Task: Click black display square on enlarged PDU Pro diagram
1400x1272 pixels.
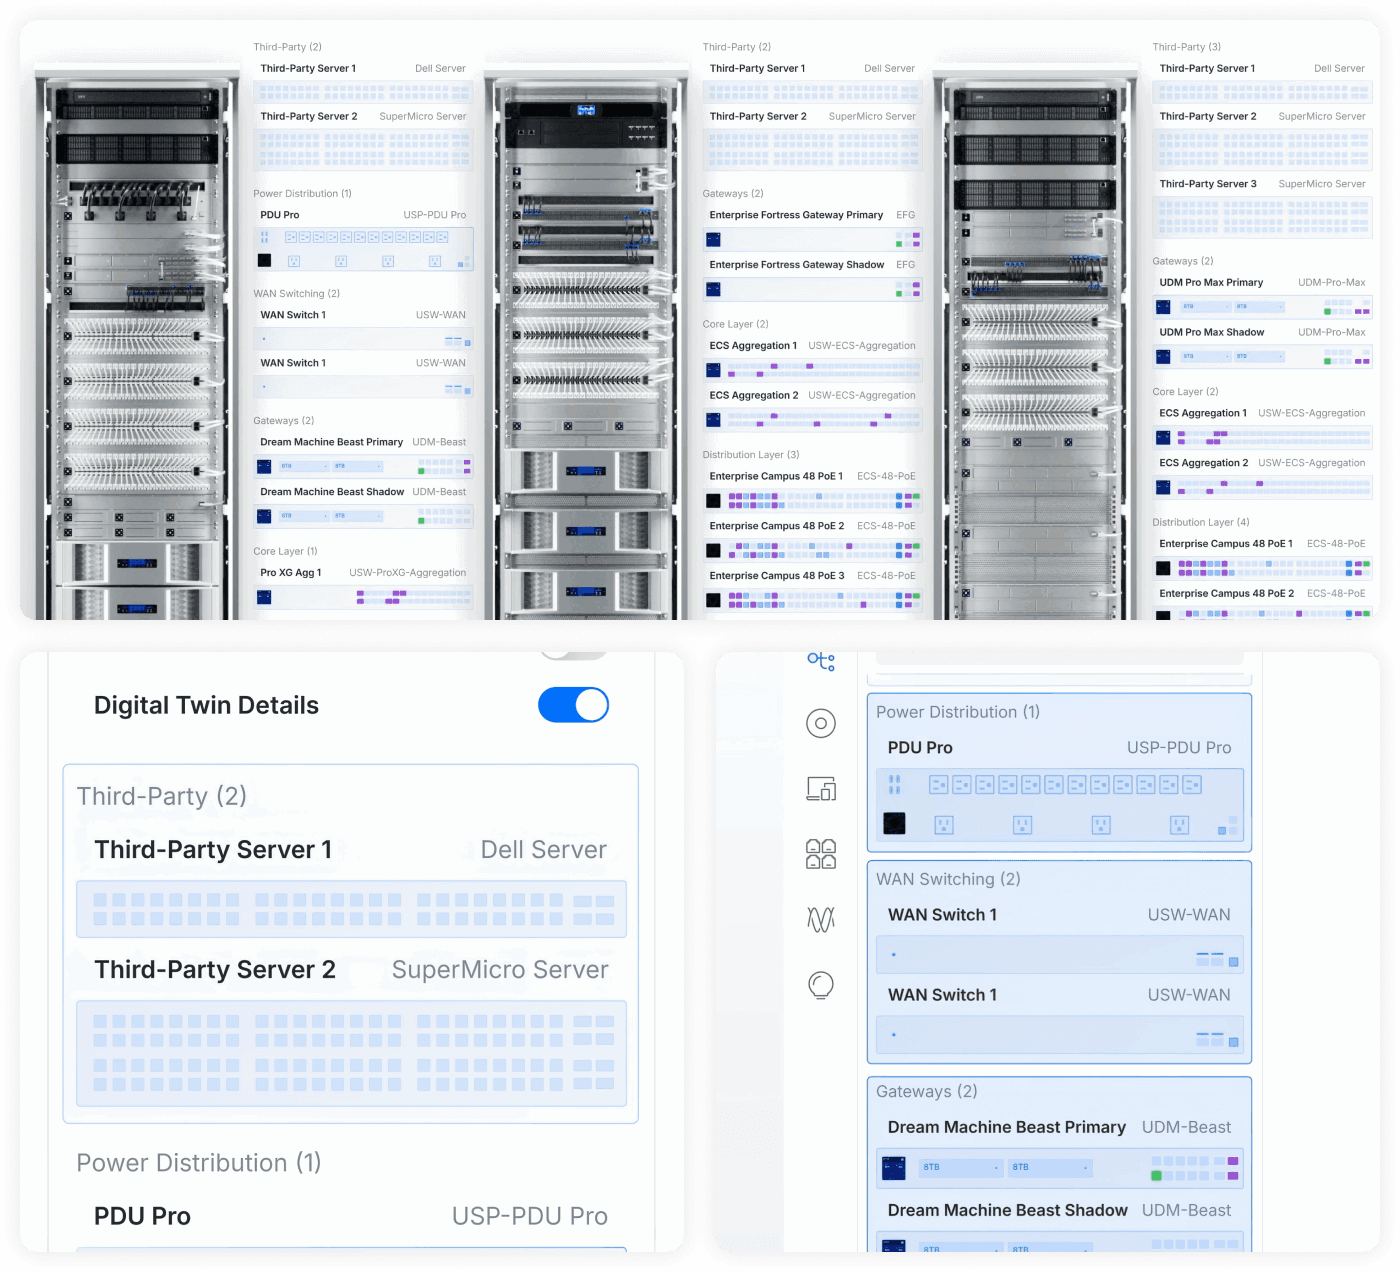Action: coord(894,824)
